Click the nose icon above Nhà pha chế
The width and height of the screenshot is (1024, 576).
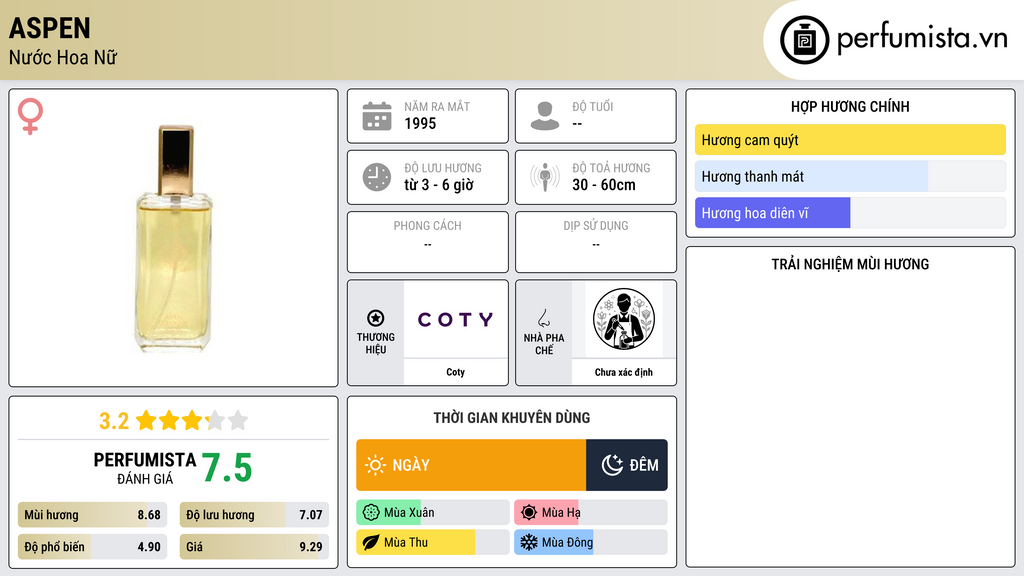(543, 318)
